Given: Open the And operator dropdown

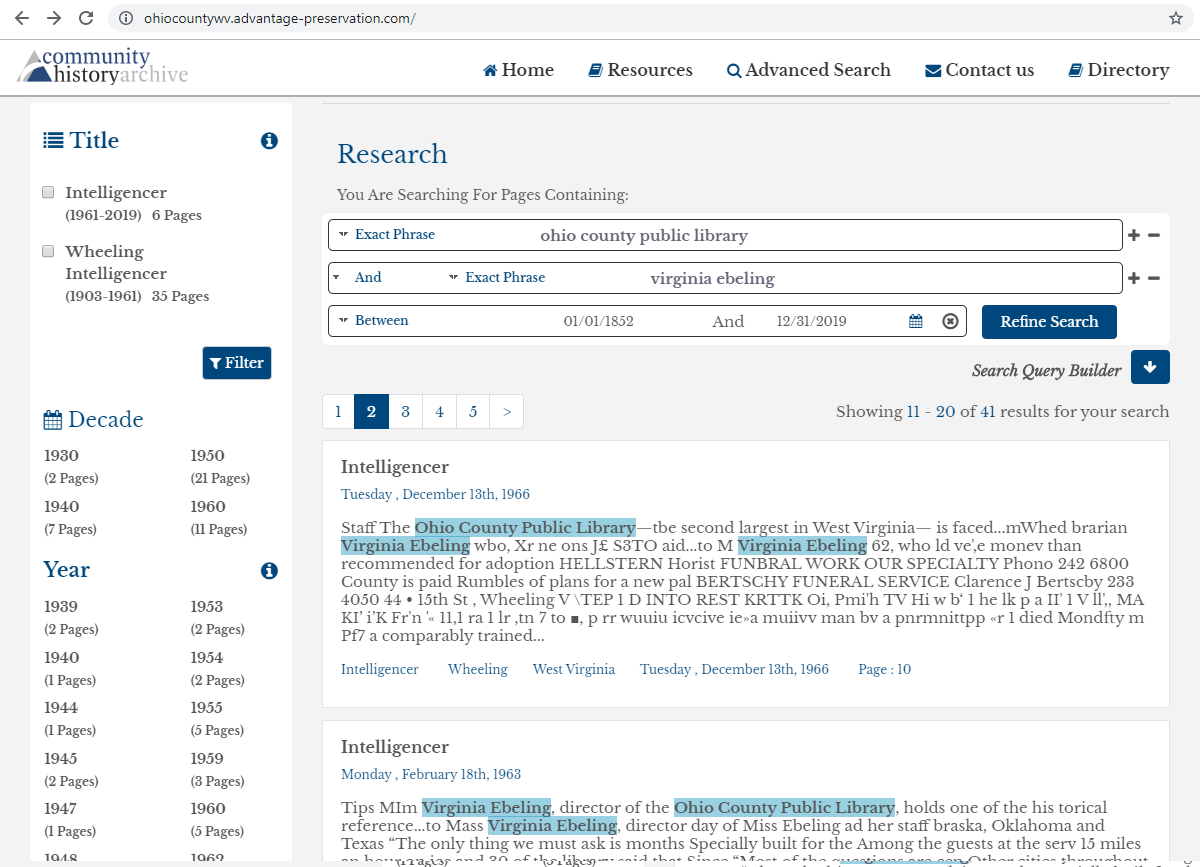Looking at the screenshot, I should point(358,277).
